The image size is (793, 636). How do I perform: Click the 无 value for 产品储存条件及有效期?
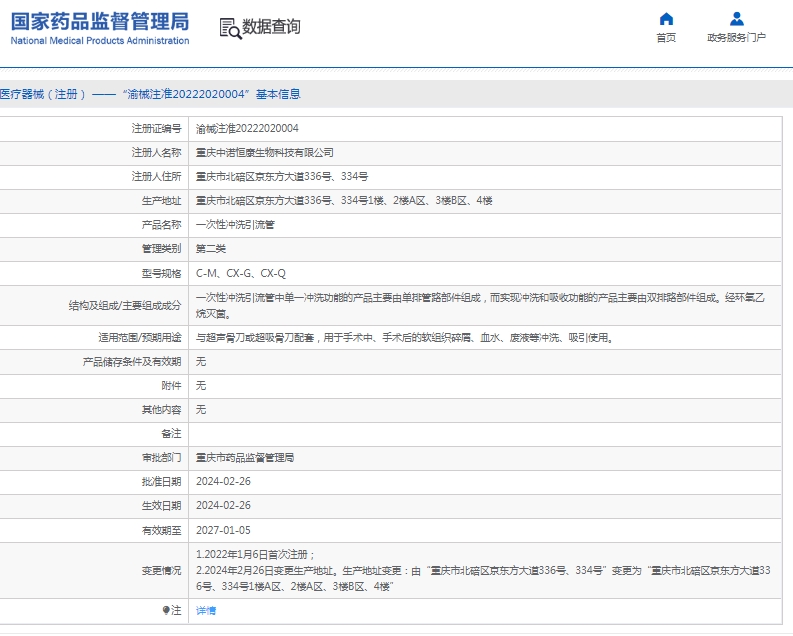(x=201, y=361)
